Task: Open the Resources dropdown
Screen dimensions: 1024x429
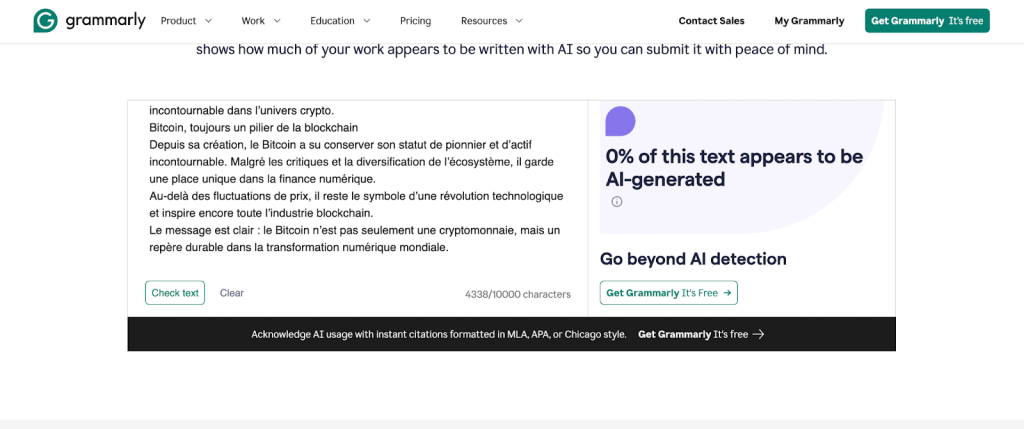Action: pos(491,21)
